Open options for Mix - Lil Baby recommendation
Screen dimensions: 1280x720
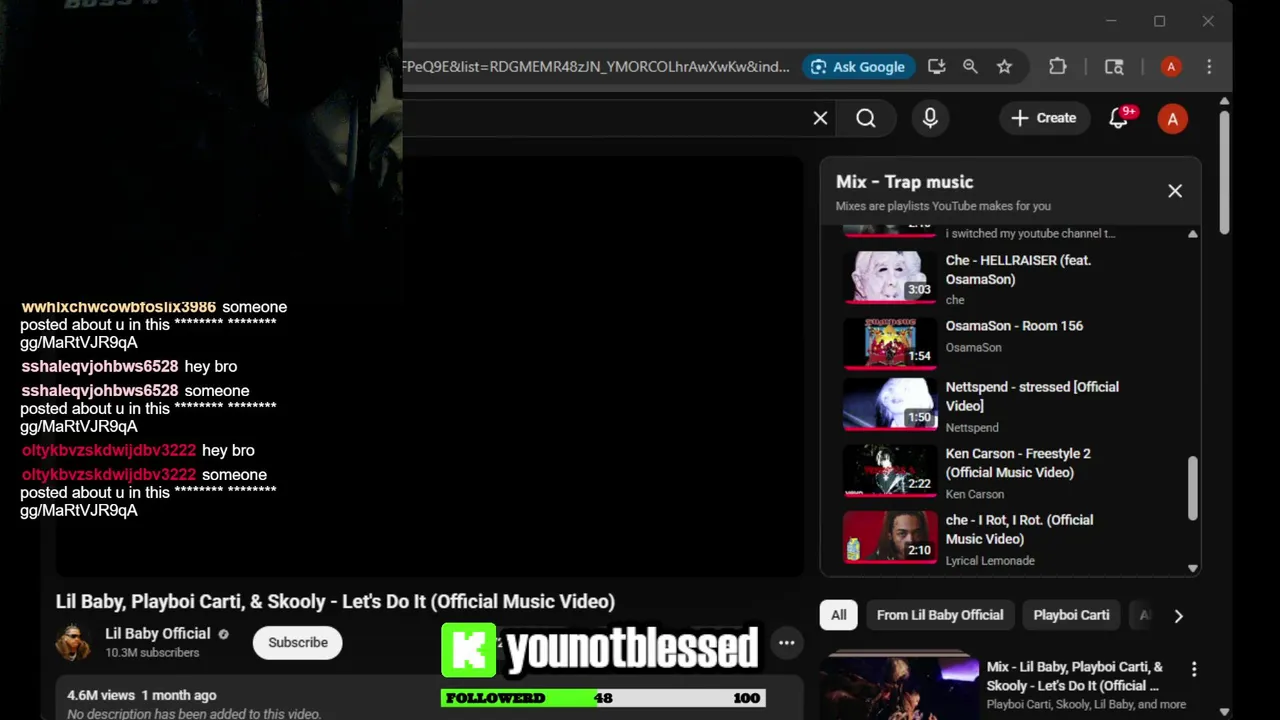pyautogui.click(x=1194, y=669)
